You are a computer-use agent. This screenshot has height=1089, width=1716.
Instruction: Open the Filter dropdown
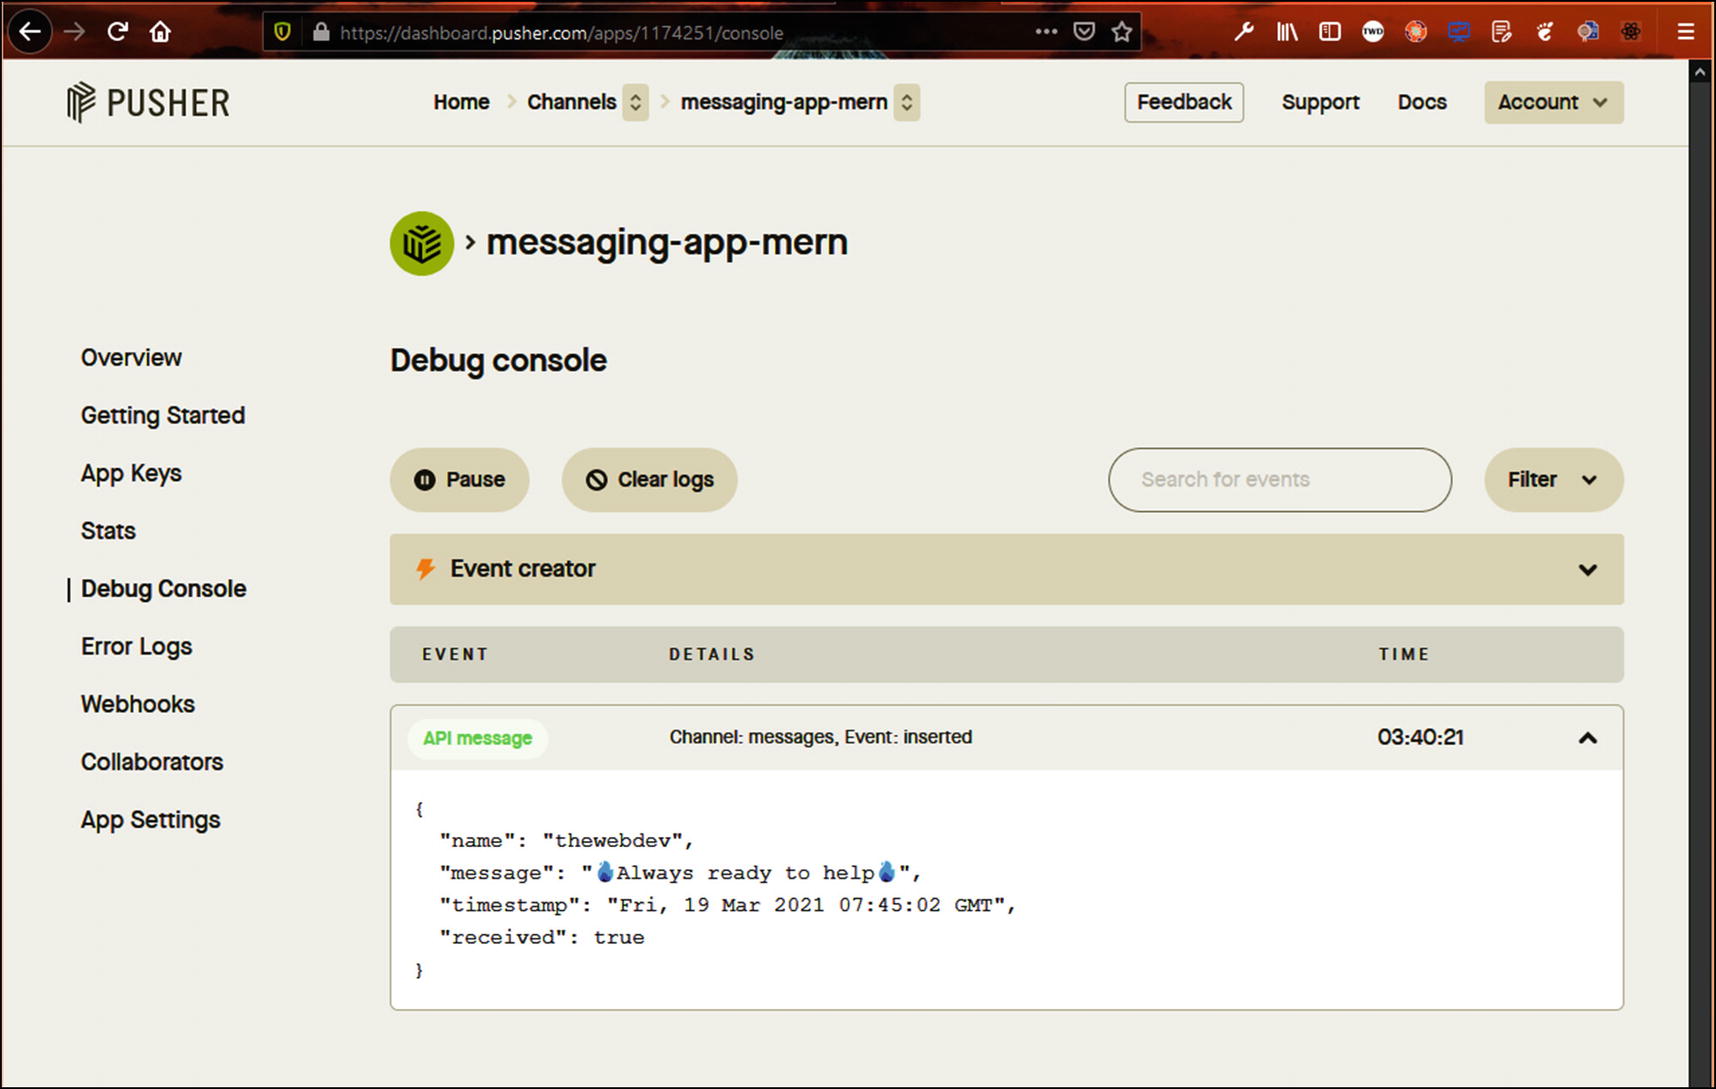[1552, 480]
